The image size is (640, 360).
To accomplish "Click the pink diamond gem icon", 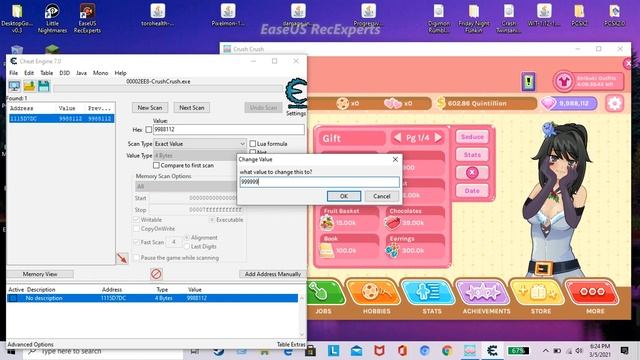I will click(549, 104).
